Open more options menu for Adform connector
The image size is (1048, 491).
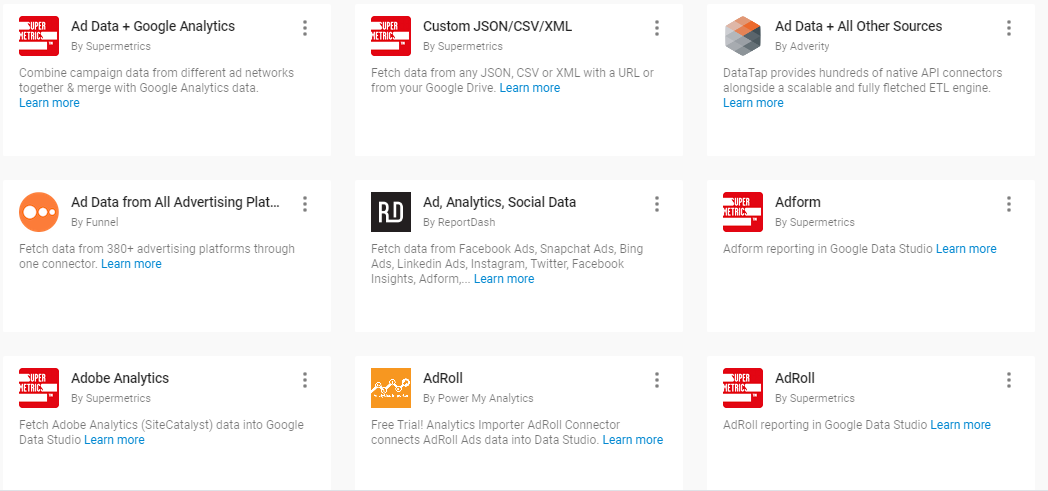coord(1009,204)
